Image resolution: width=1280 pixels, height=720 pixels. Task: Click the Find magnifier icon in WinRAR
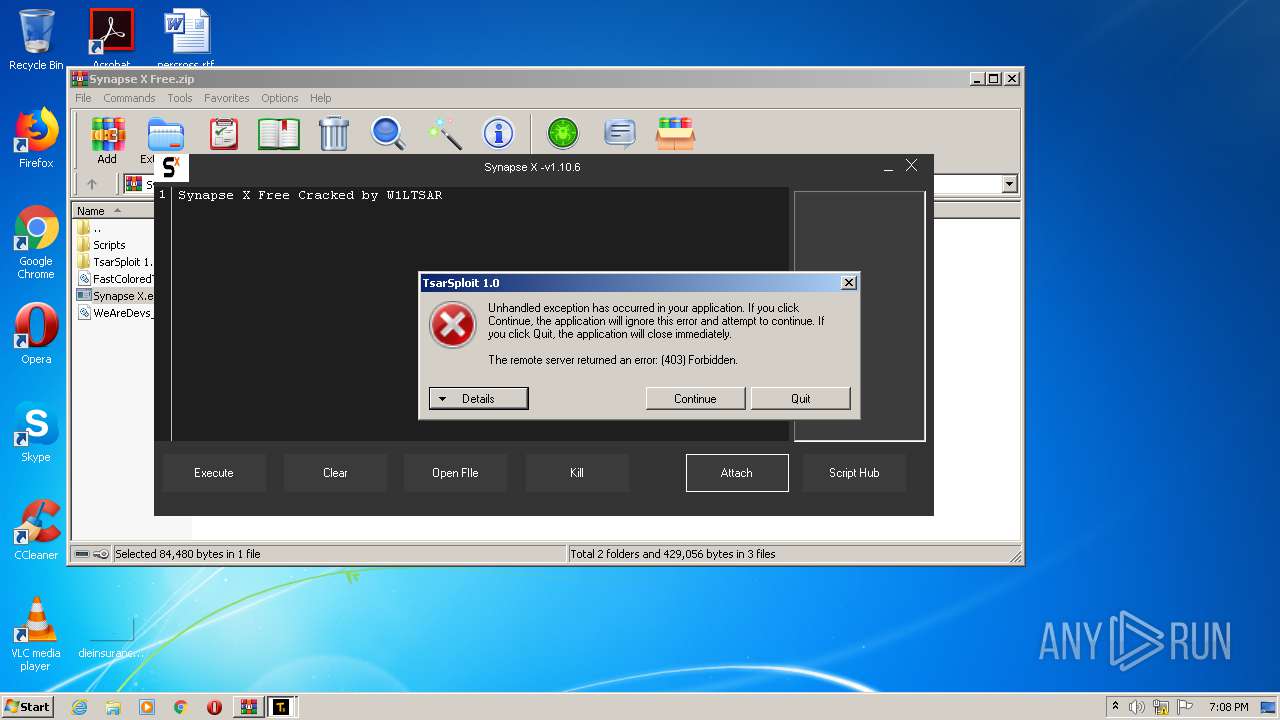coord(388,134)
